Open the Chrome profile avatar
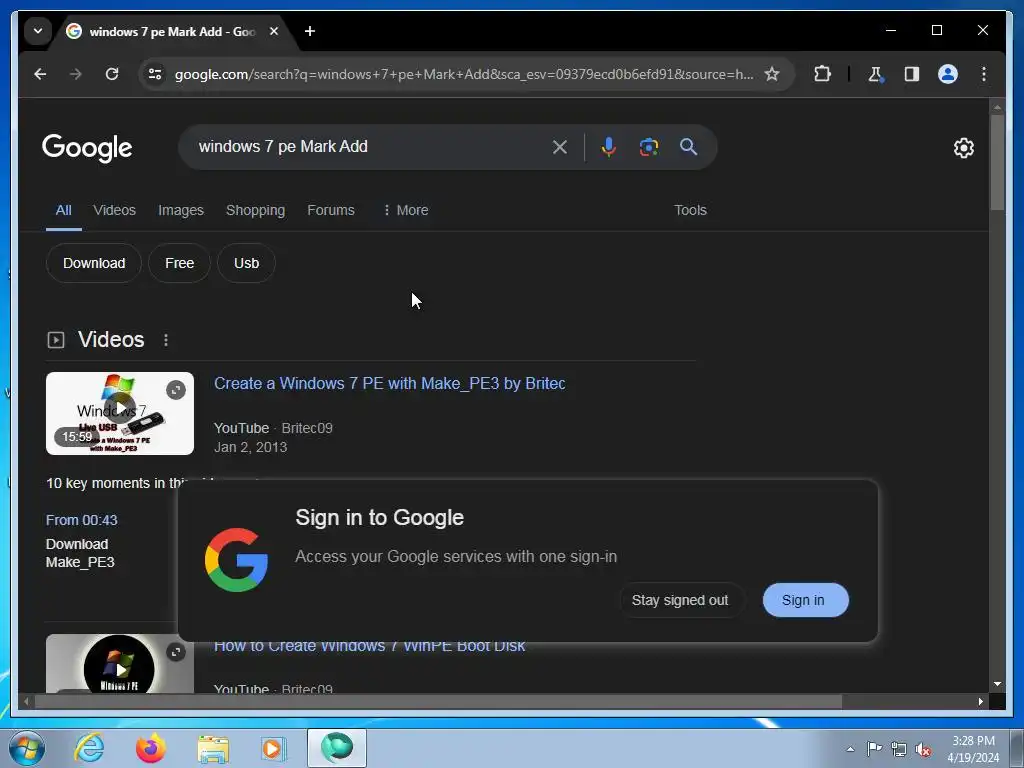Screen dimensions: 1024x768 click(x=948, y=74)
